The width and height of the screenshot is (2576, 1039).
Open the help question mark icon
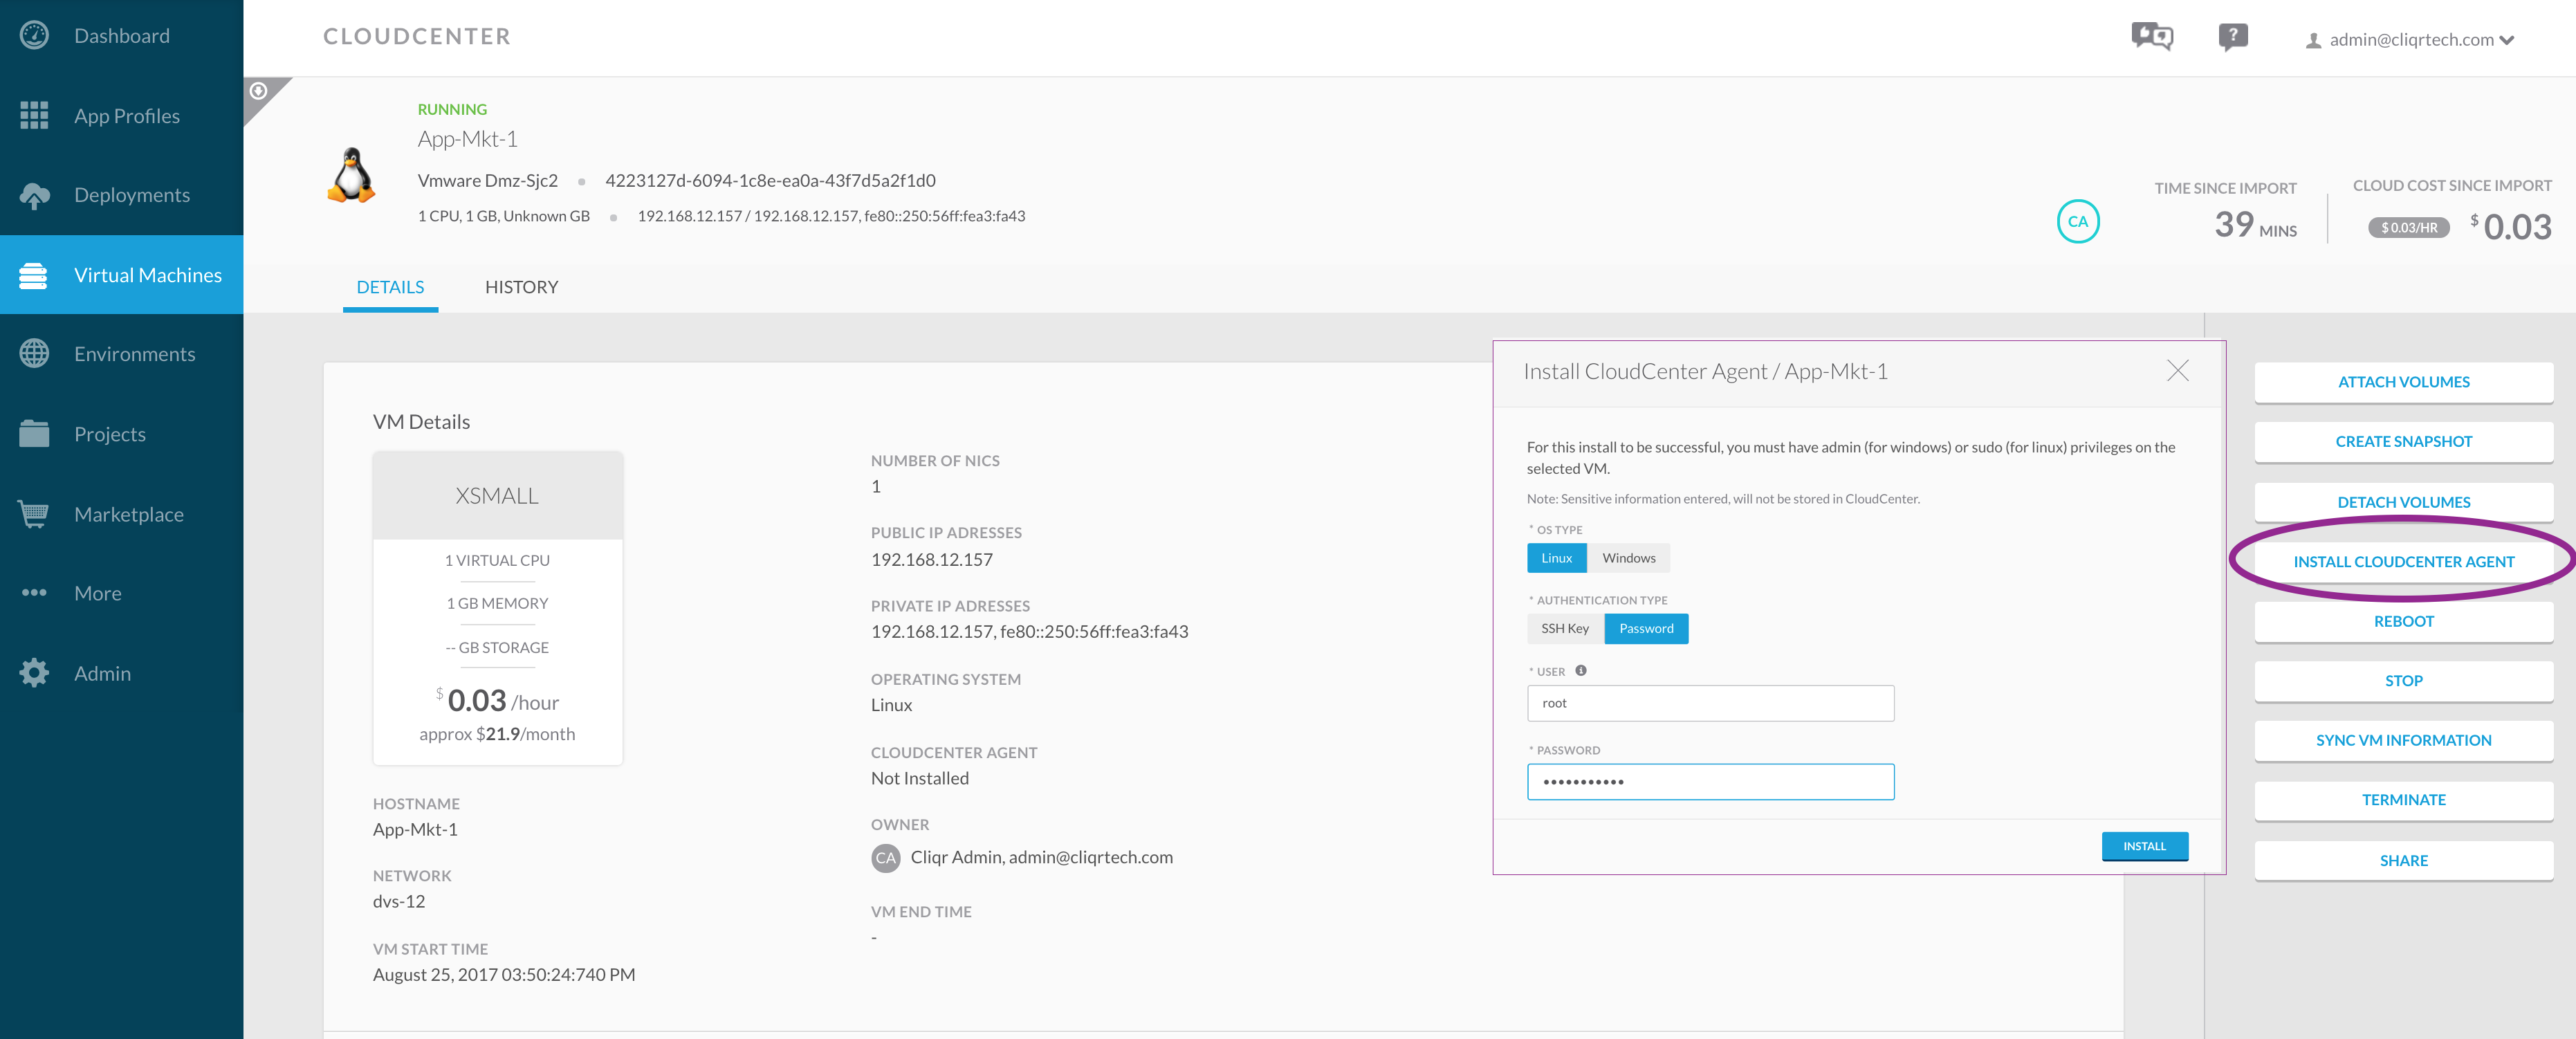(2232, 37)
